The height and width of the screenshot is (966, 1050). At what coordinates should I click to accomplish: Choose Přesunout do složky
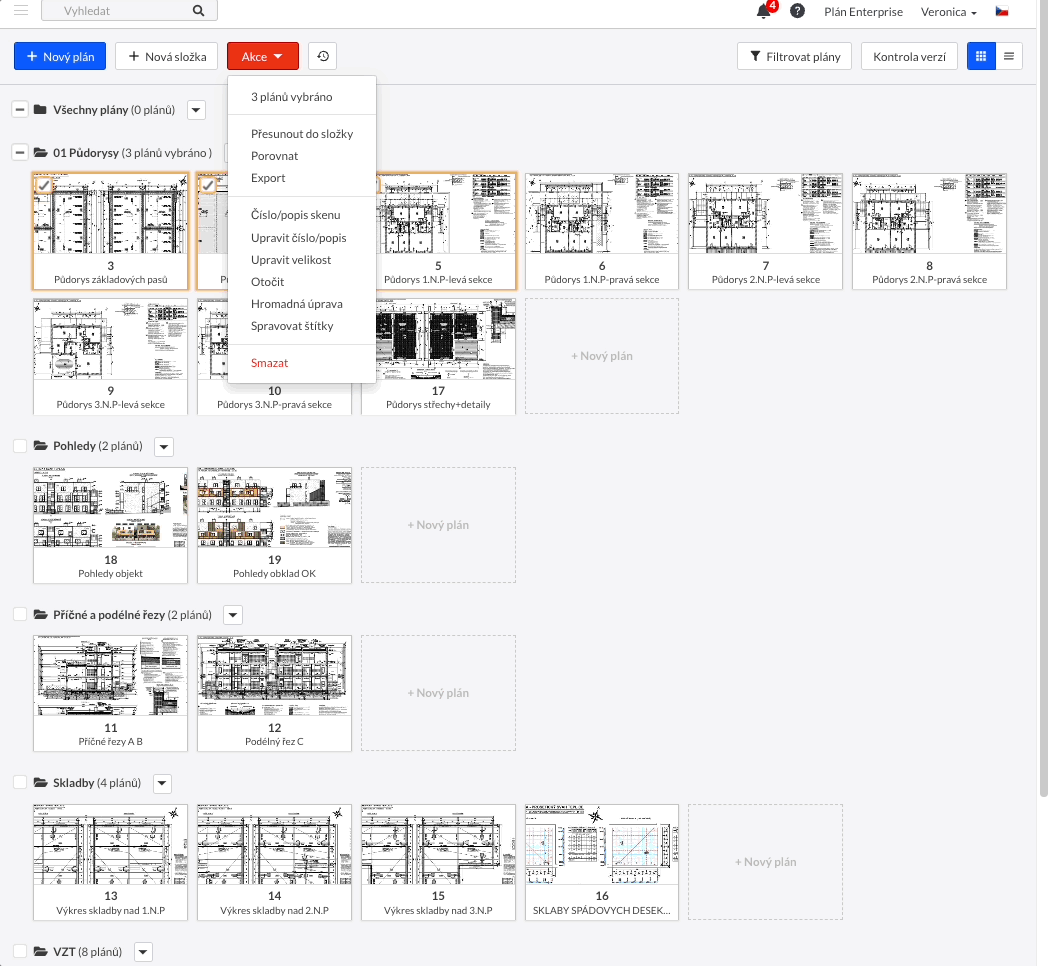coord(301,134)
